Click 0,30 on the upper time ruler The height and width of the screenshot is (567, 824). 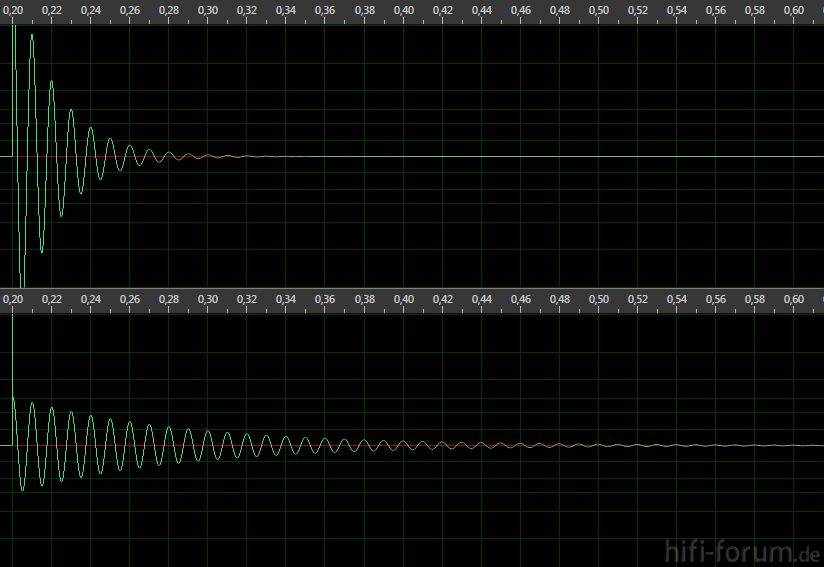pyautogui.click(x=208, y=10)
